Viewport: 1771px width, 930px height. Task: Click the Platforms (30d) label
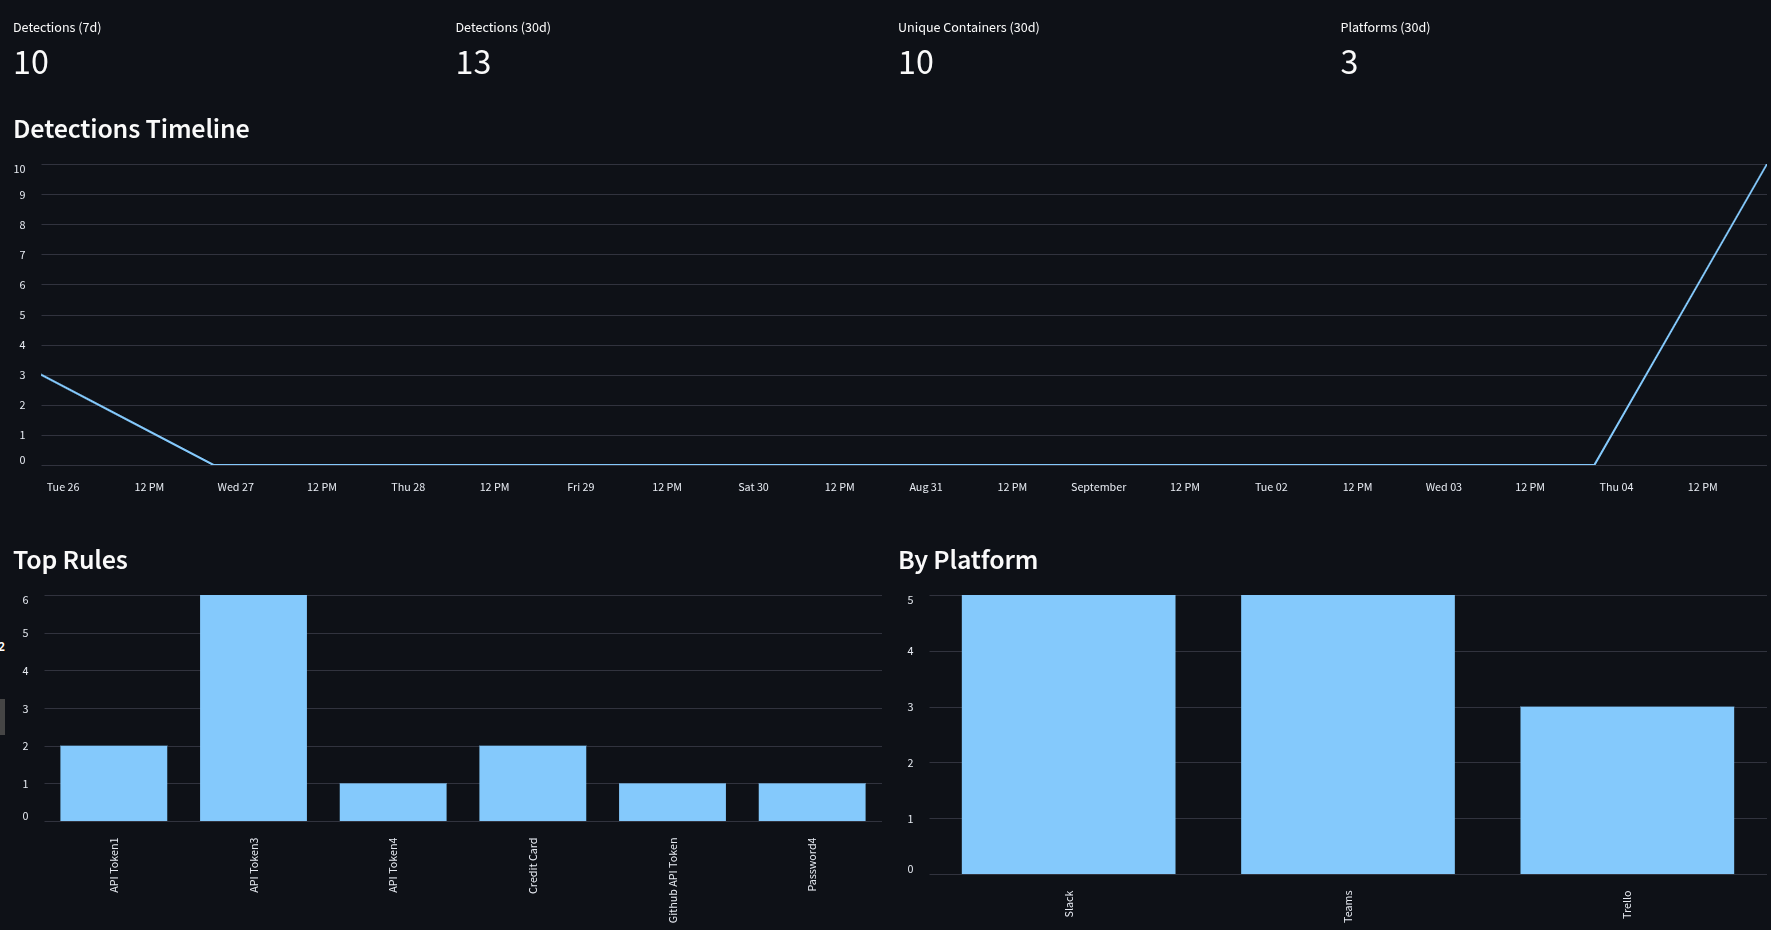click(1385, 28)
